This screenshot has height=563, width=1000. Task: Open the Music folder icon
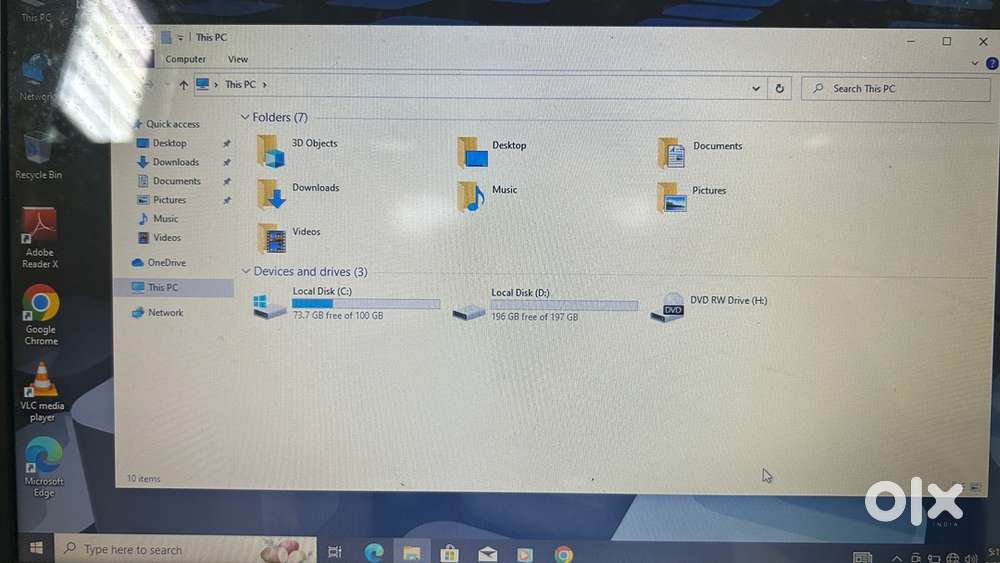click(x=470, y=196)
